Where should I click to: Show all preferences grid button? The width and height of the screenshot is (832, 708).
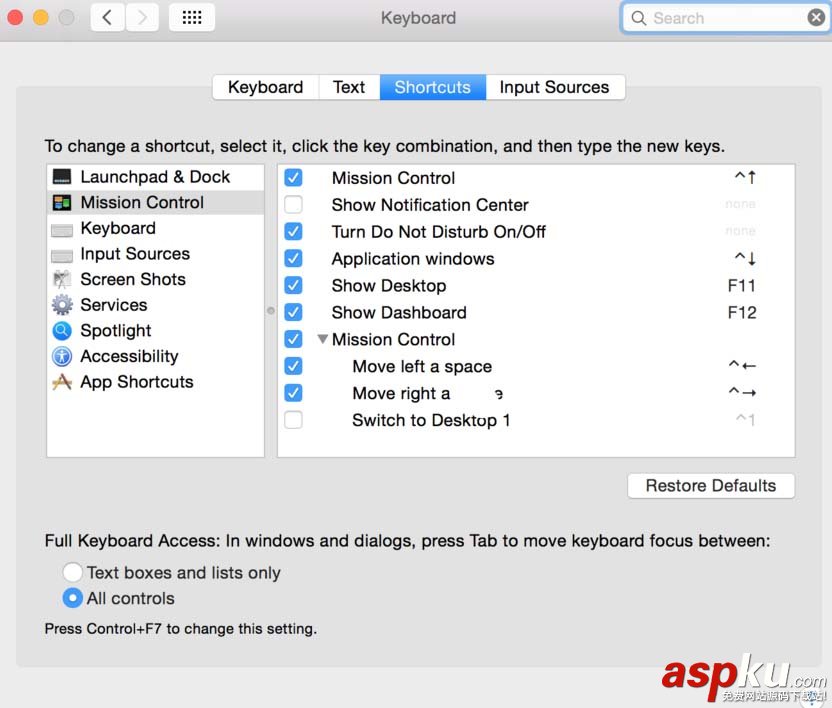coord(192,18)
